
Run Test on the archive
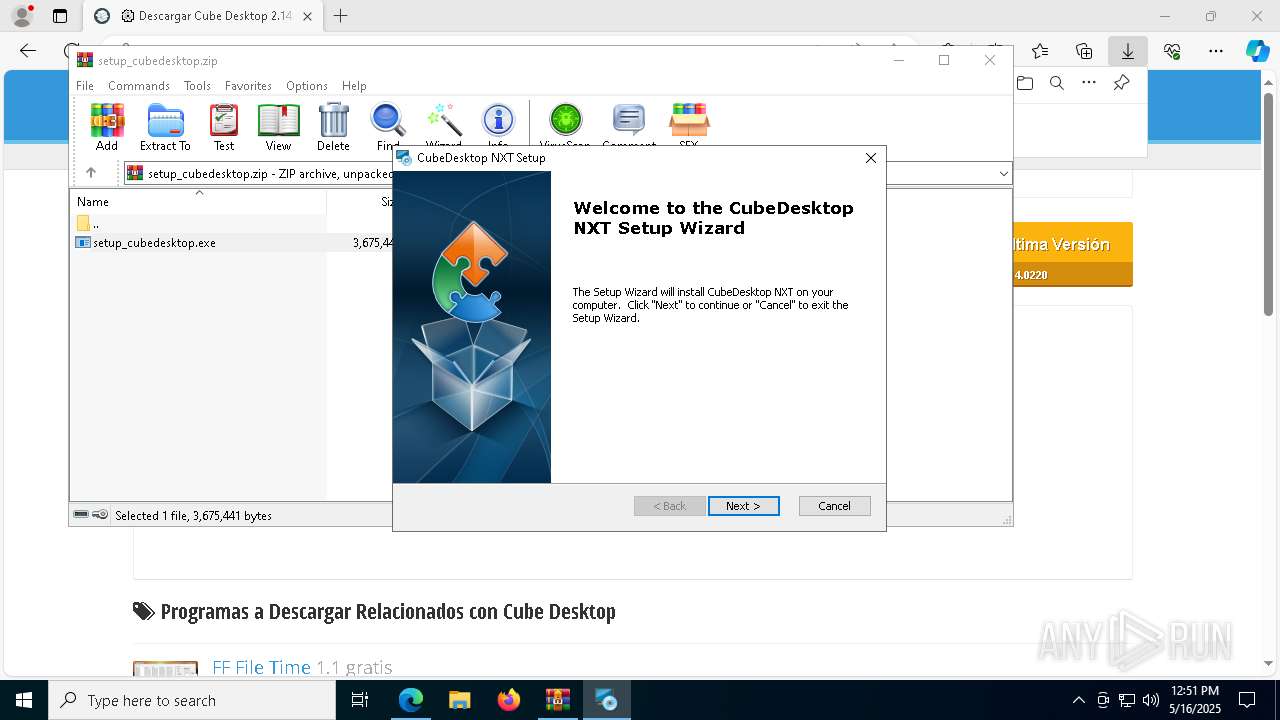[x=224, y=127]
